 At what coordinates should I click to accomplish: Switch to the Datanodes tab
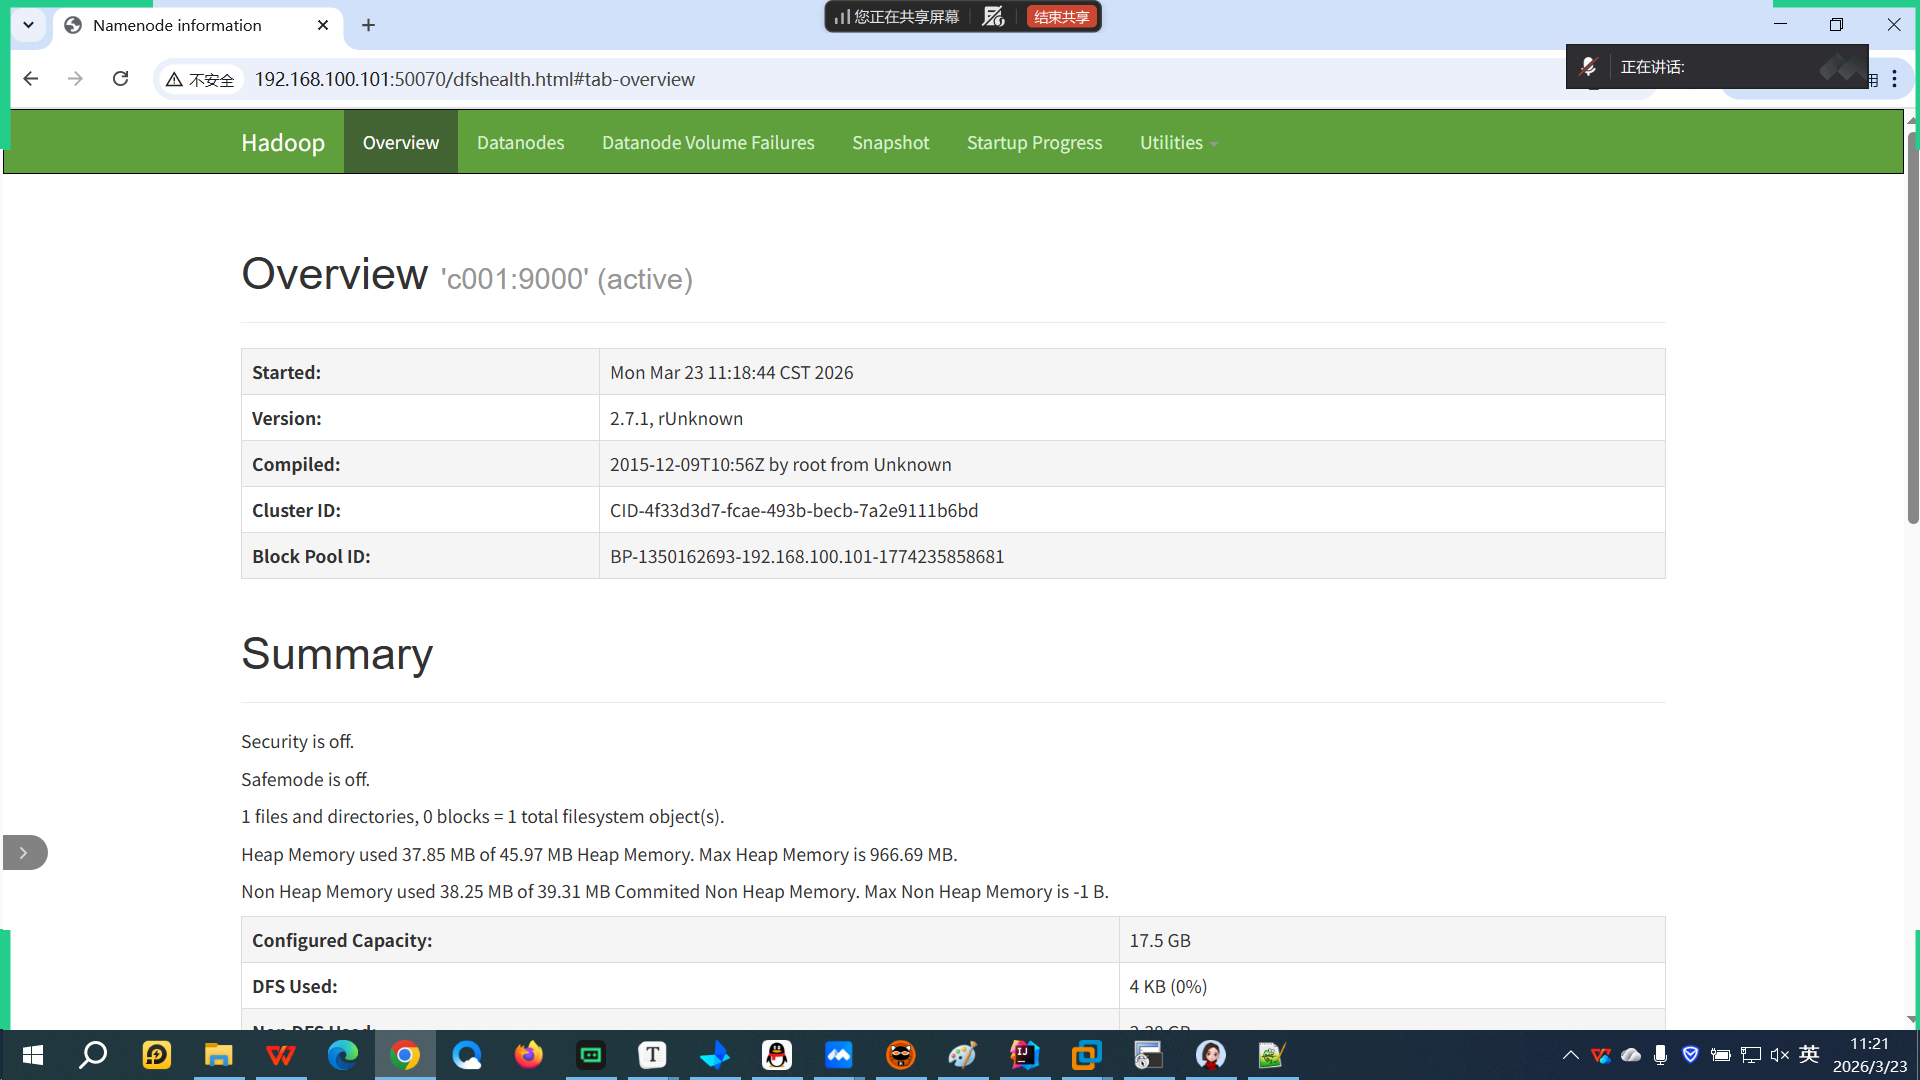(520, 143)
